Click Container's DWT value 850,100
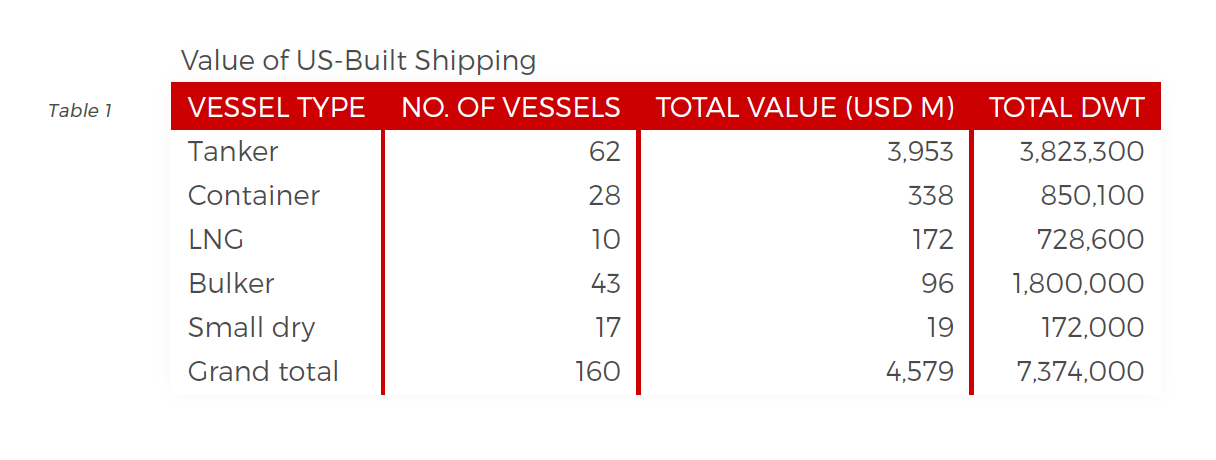The width and height of the screenshot is (1216, 460). point(1094,196)
